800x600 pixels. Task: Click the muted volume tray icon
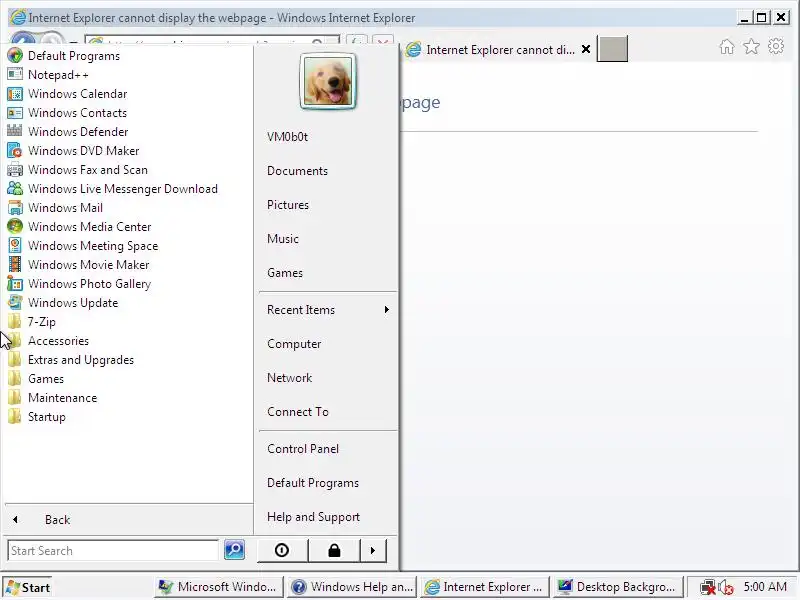[726, 588]
